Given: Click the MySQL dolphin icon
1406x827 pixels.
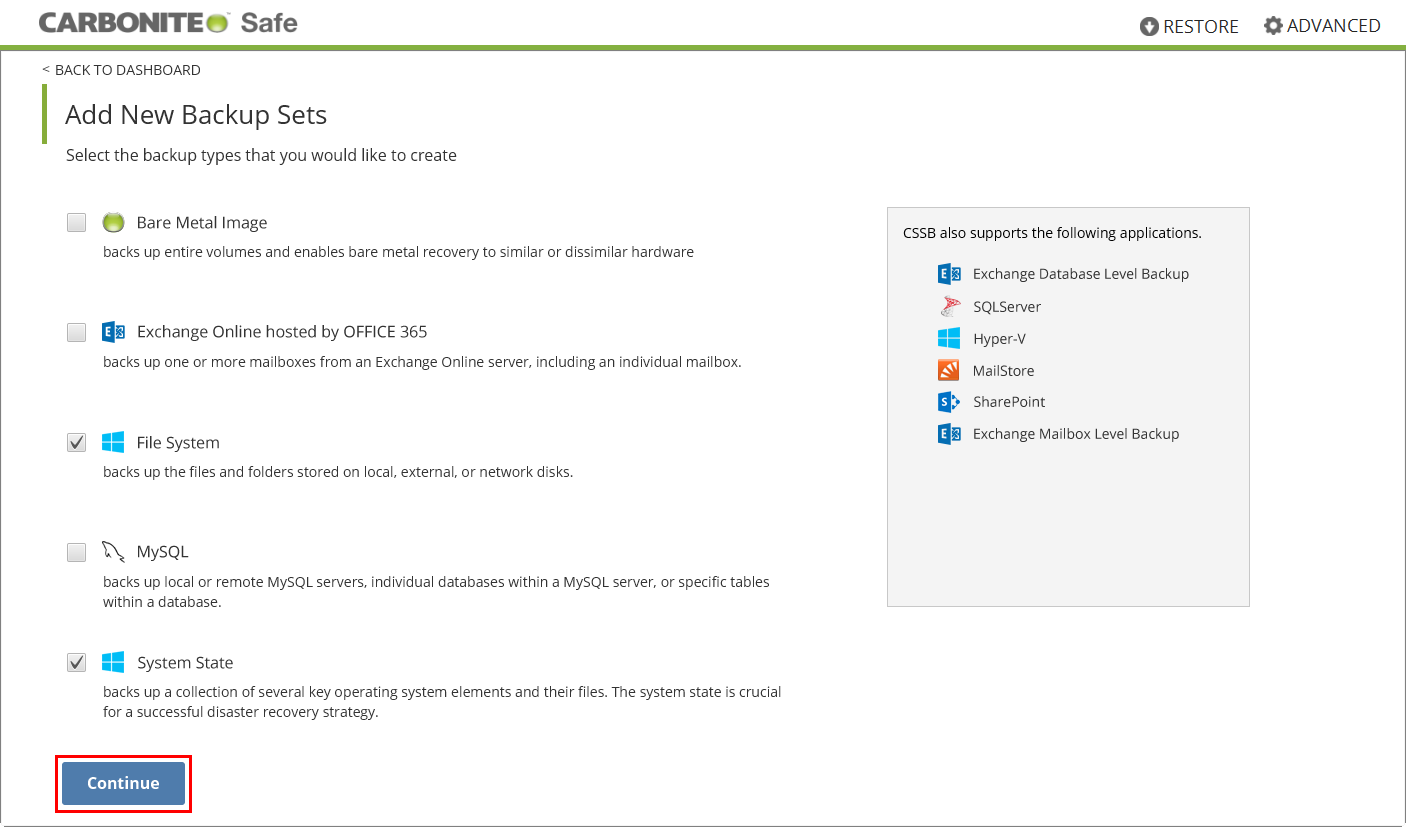Looking at the screenshot, I should [x=113, y=552].
